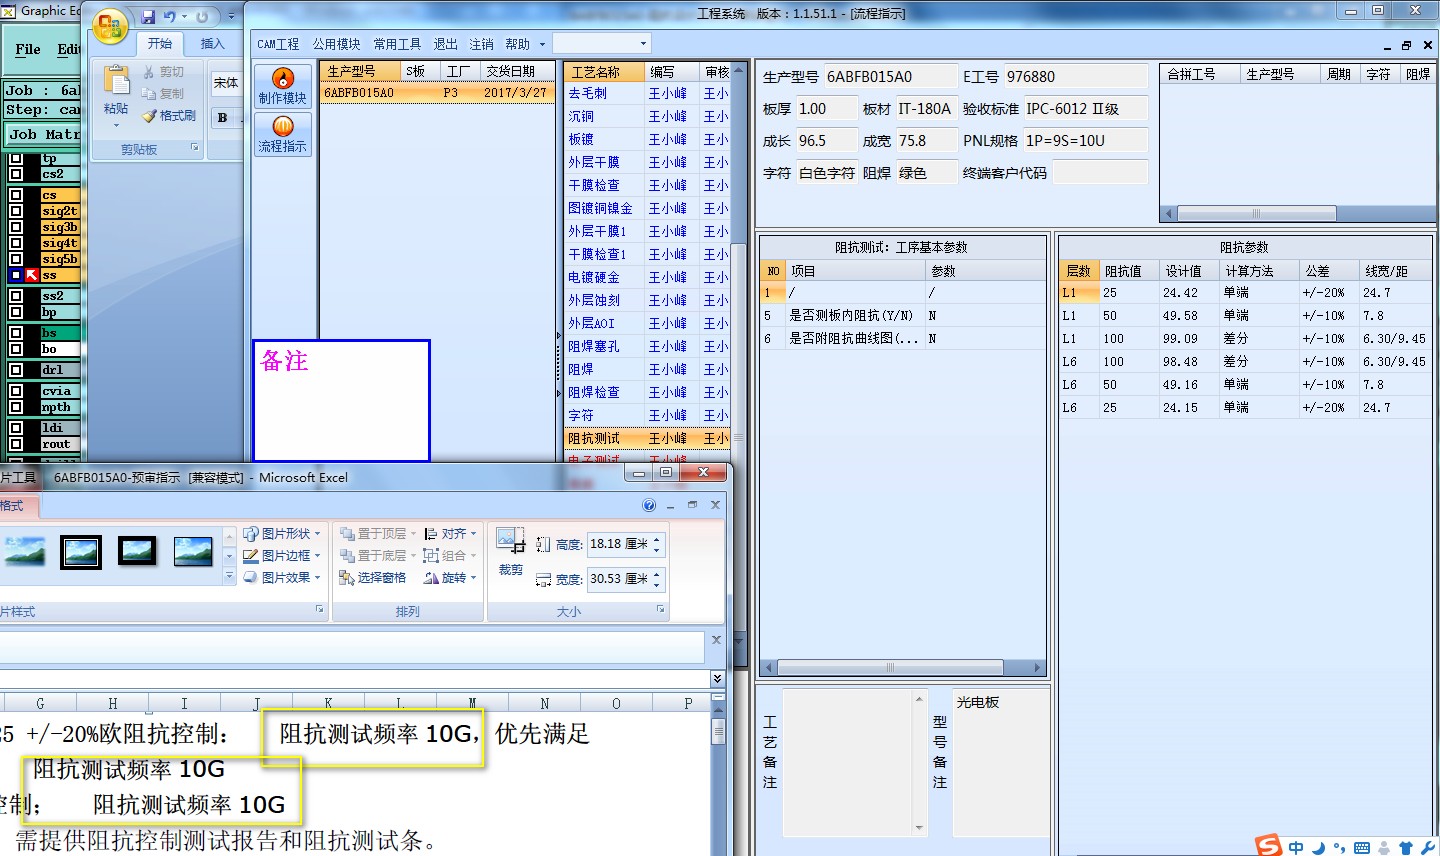This screenshot has width=1440, height=856.
Task: Select the 裁剪 crop tool
Action: 510,551
